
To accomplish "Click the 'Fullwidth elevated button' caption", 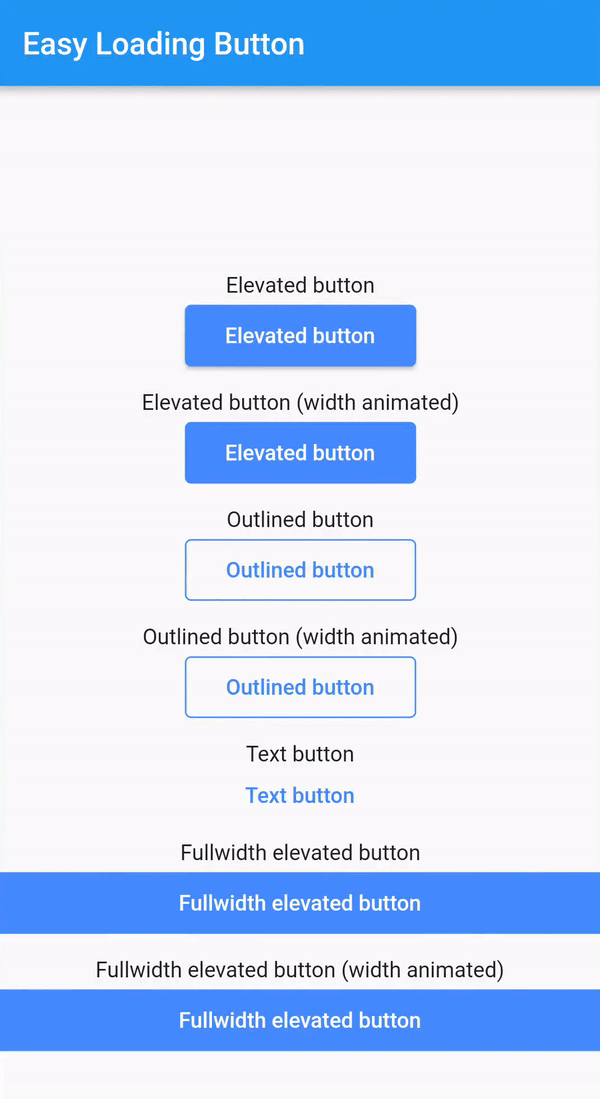I will coord(300,852).
